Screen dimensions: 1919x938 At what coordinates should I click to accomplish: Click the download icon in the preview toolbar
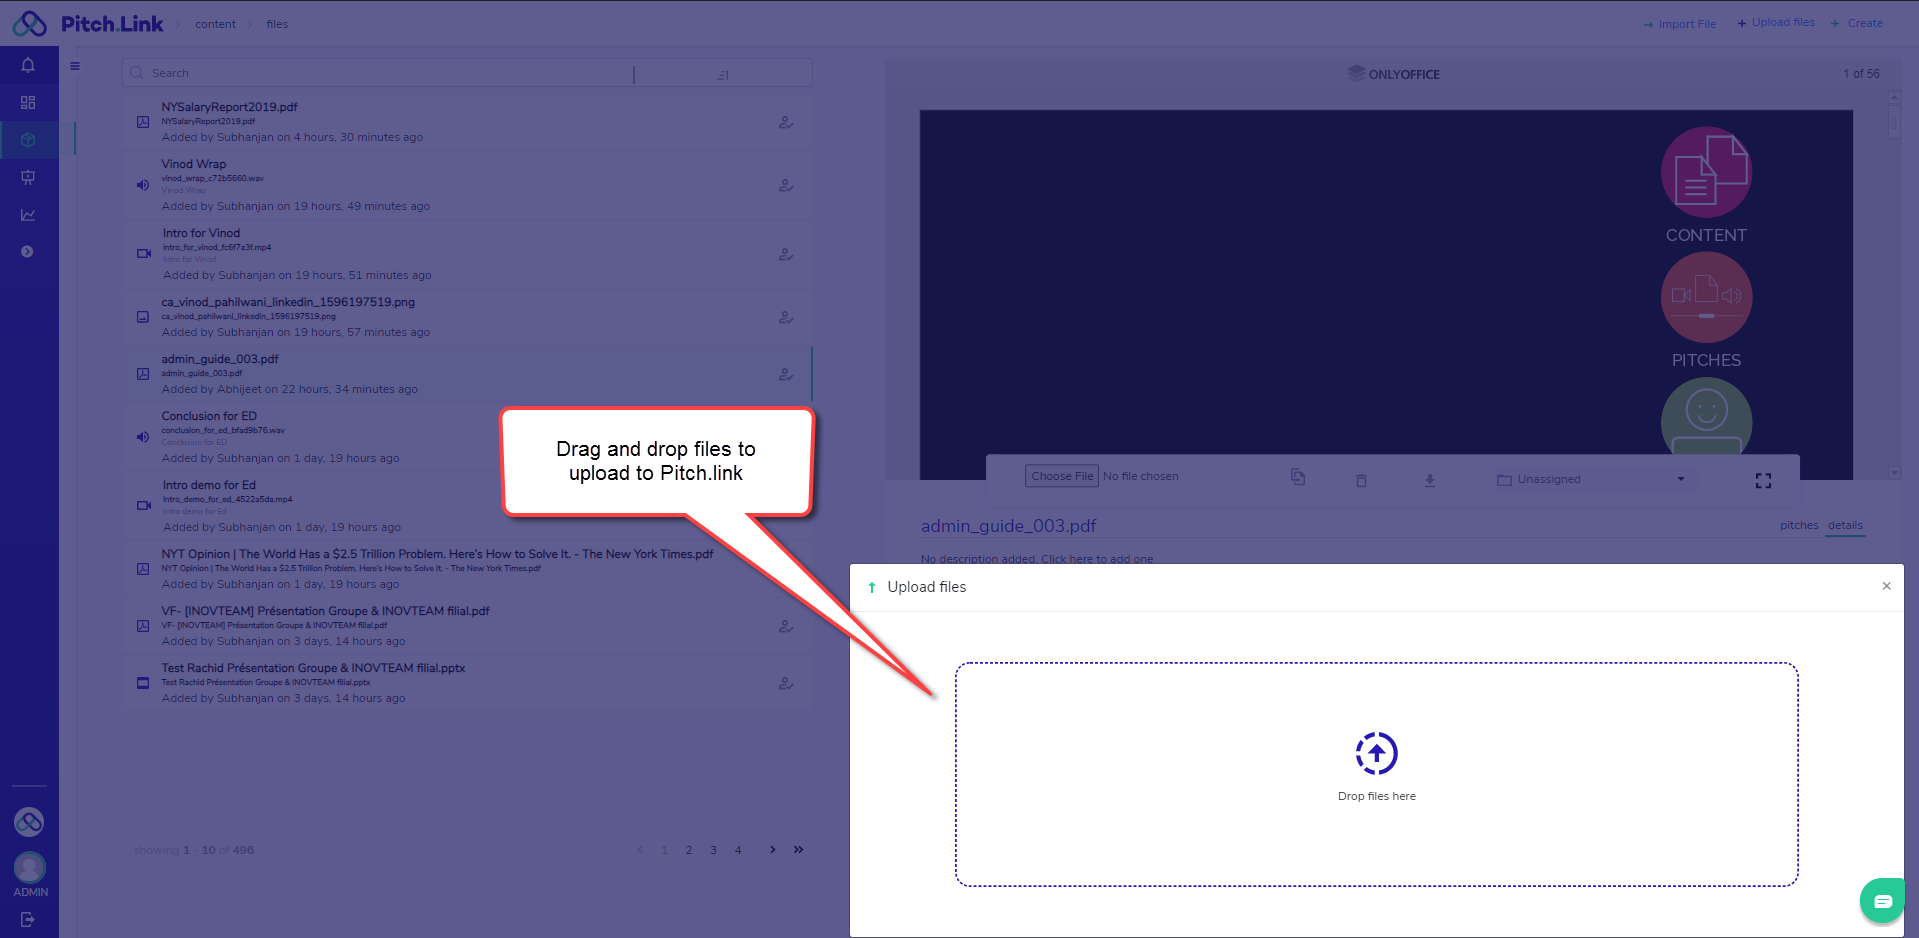click(1430, 480)
